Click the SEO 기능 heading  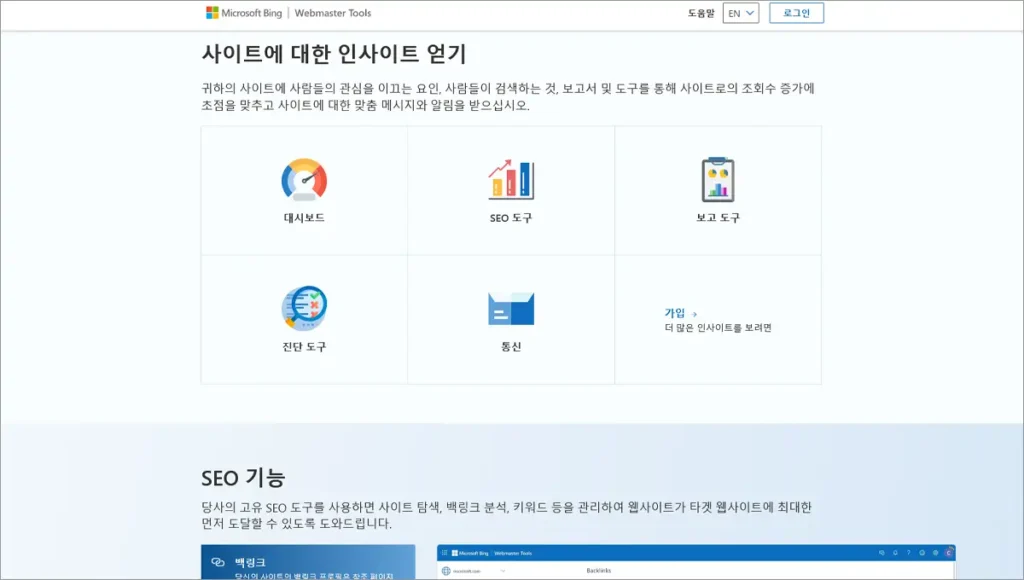pos(243,477)
